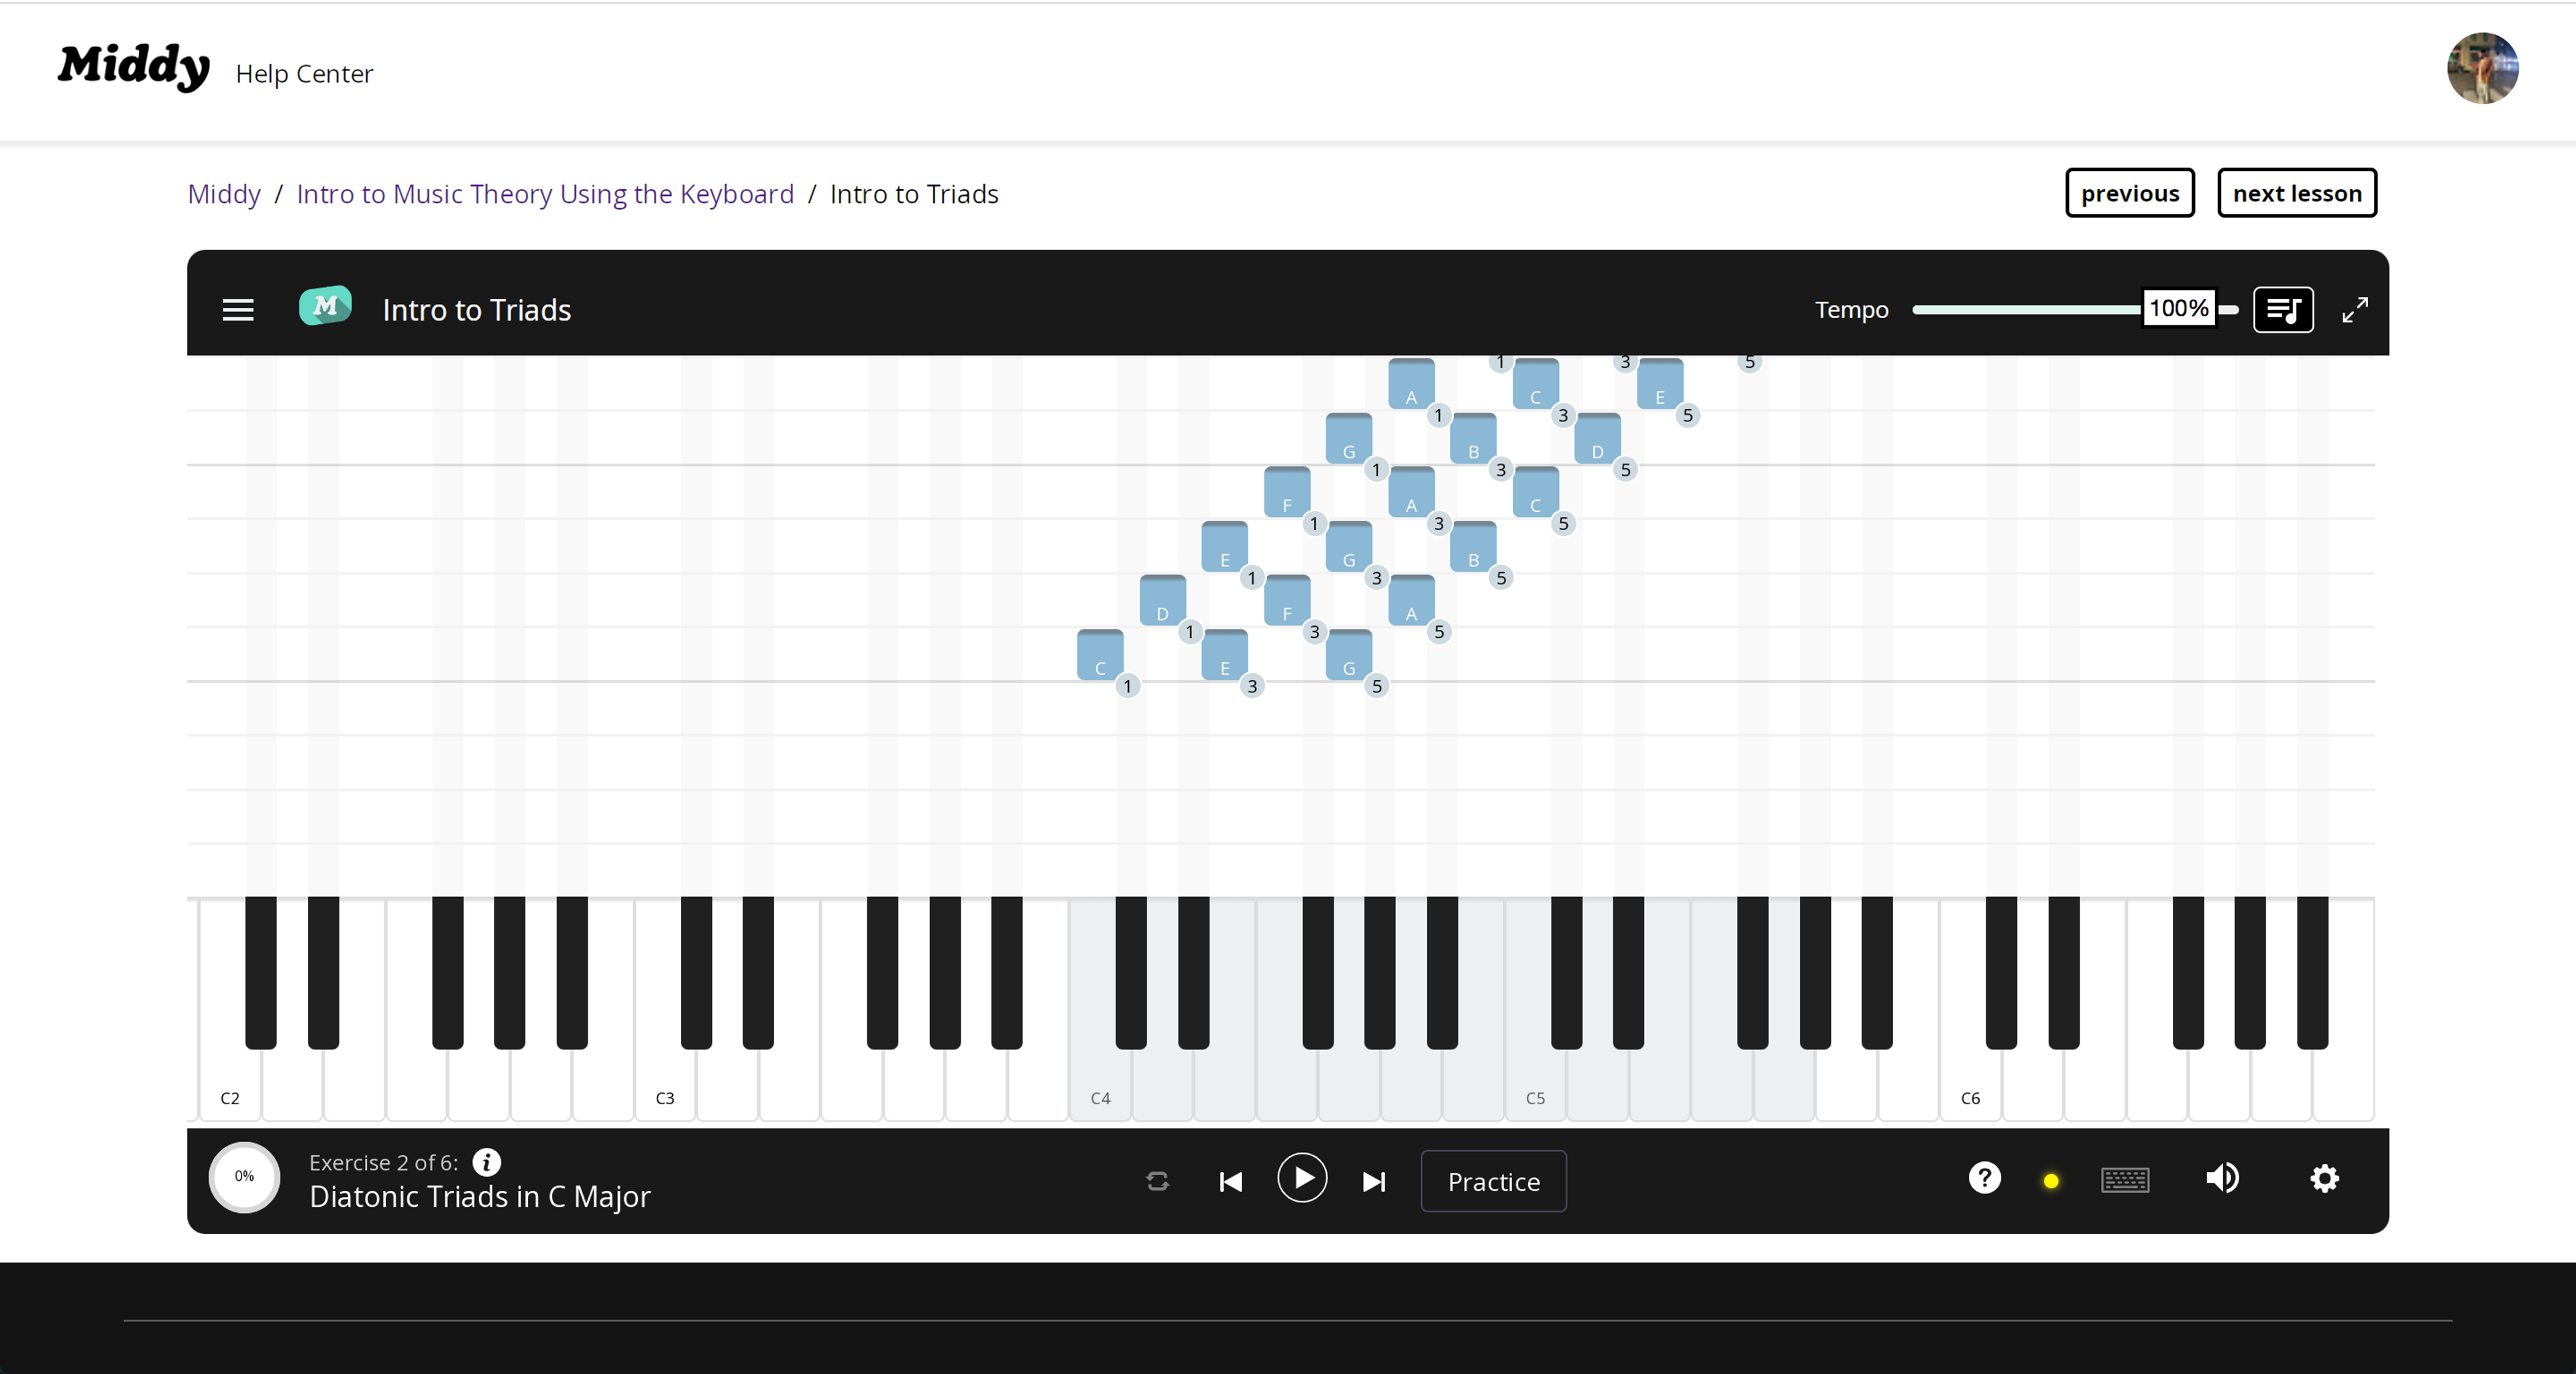Click the Middy breadcrumb home link
Viewport: 2576px width, 1374px height.
223,193
